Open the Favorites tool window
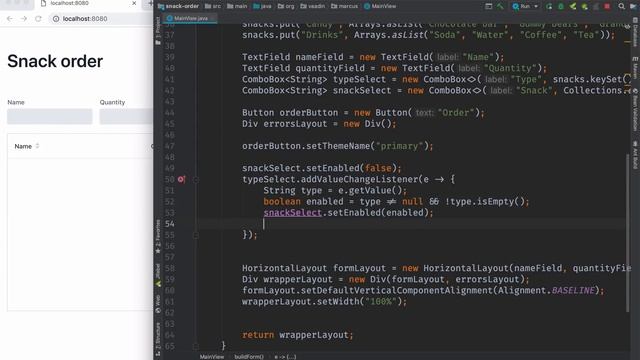The width and height of the screenshot is (640, 360). tap(158, 237)
